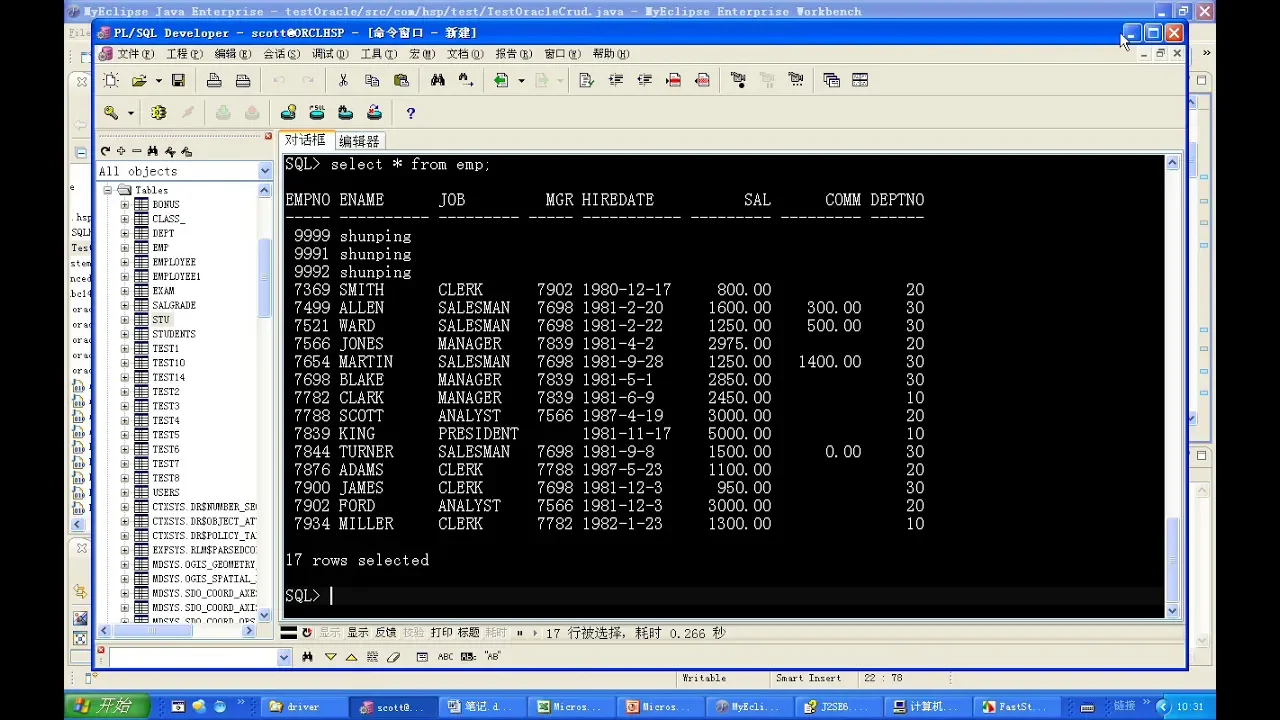Switch to the 编辑器 tab
This screenshot has height=720, width=1280.
click(359, 141)
